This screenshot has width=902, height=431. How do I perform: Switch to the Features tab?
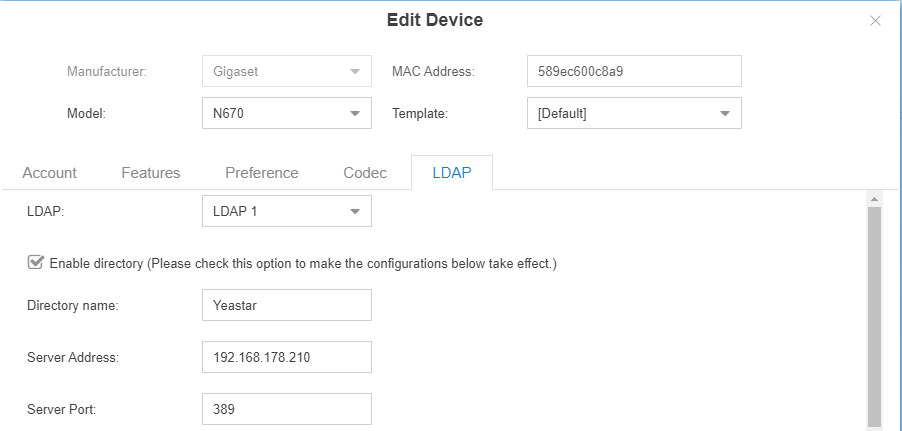coord(151,173)
